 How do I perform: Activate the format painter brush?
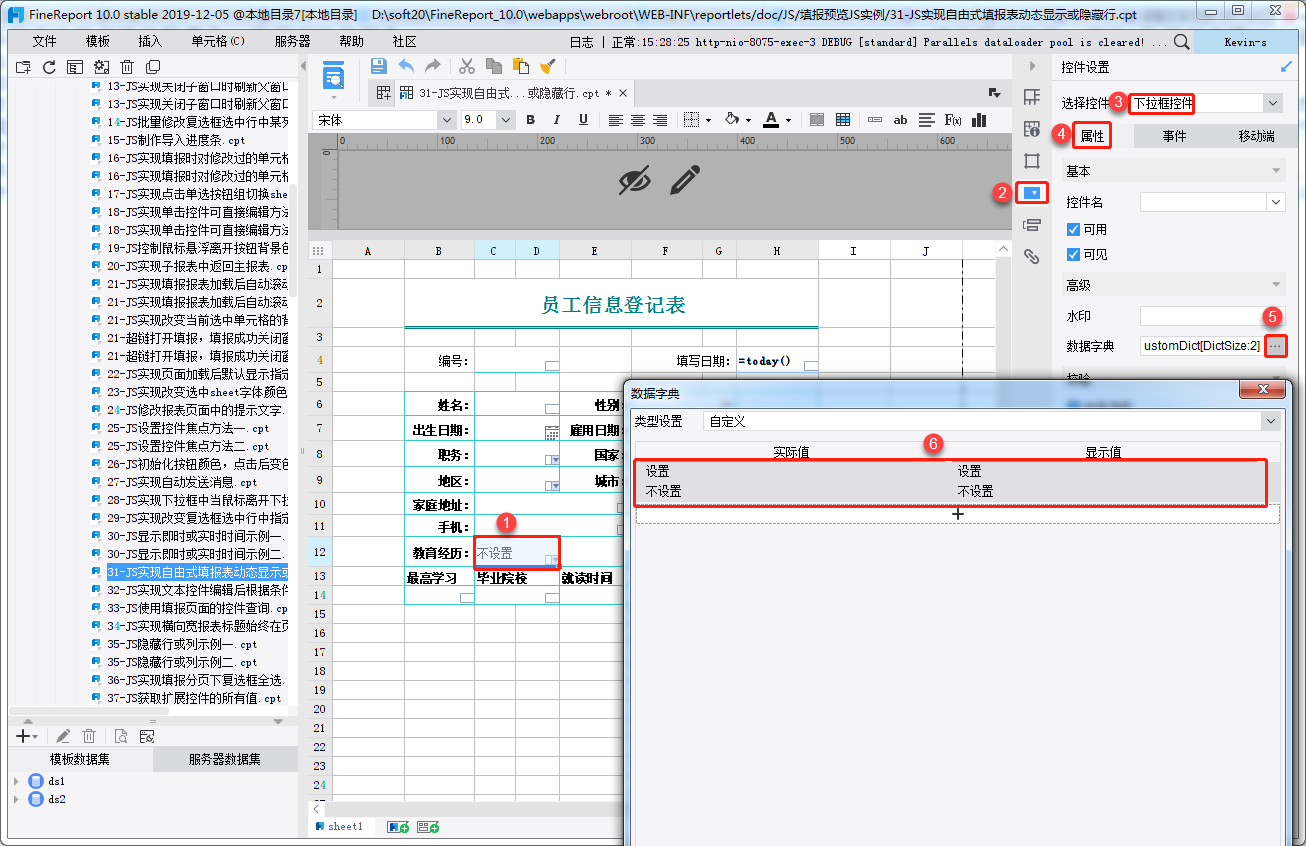tap(548, 66)
